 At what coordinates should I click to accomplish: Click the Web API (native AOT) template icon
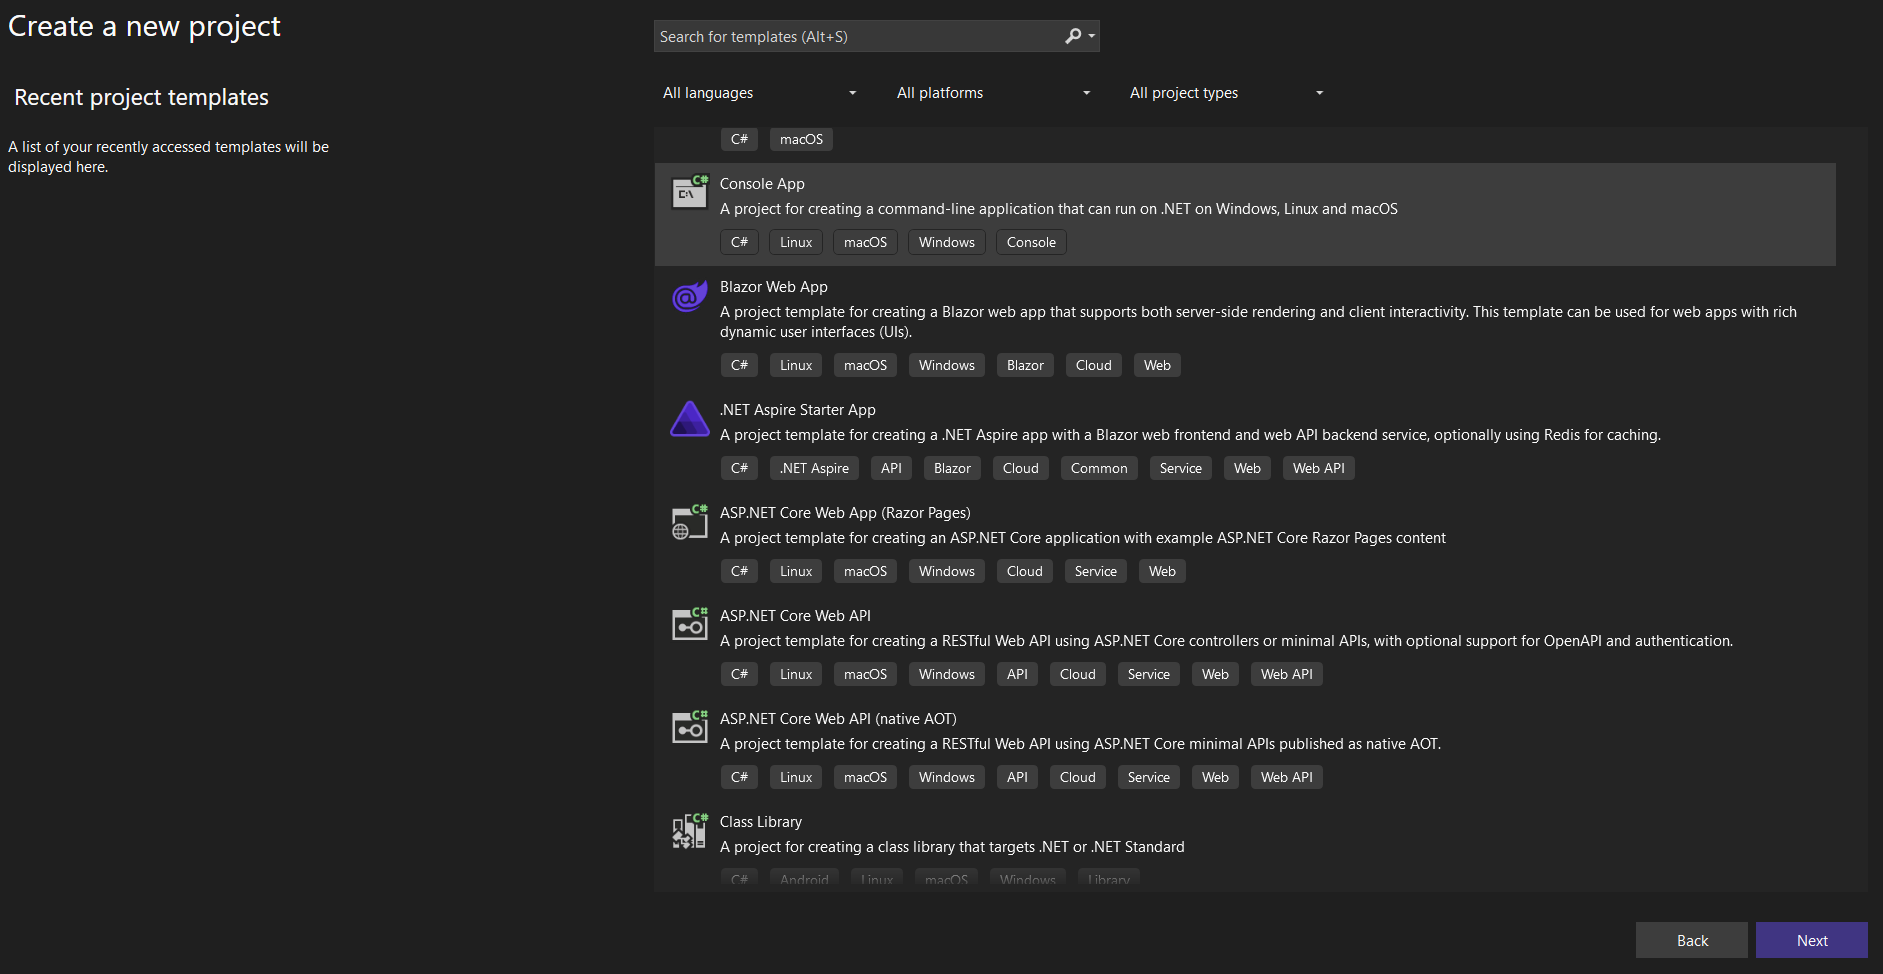(x=690, y=728)
